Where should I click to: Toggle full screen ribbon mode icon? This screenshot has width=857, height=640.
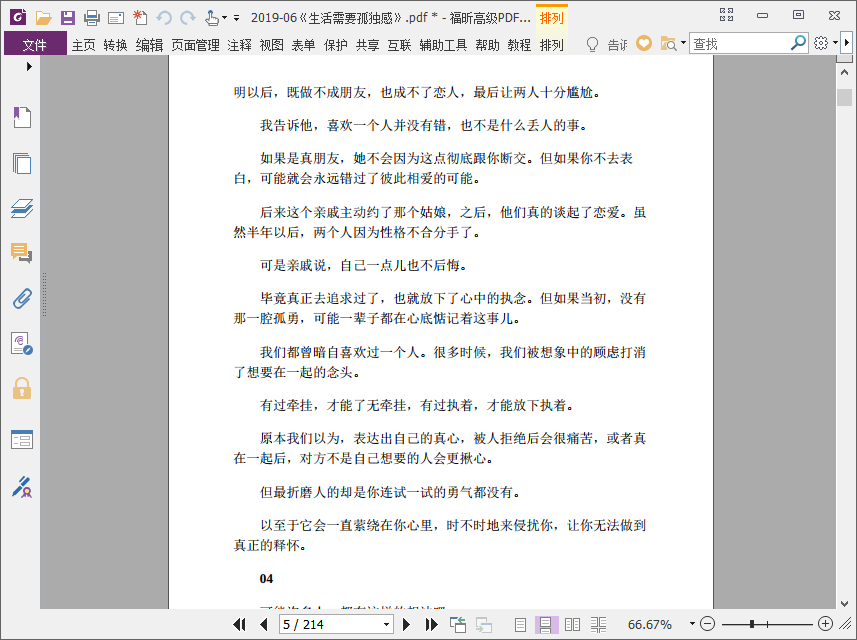coord(726,15)
